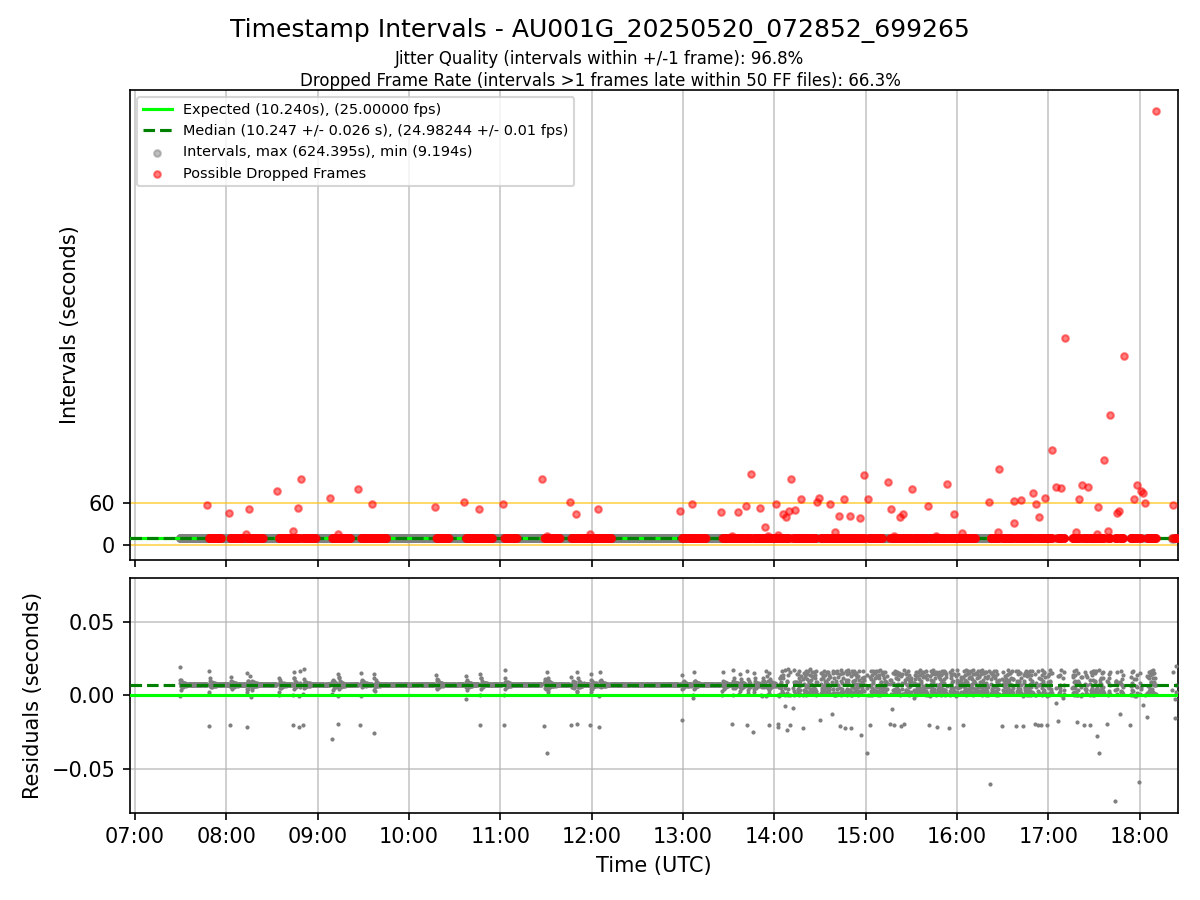Click the "Median (10.247 +/- 0.026 s)" legend entry
This screenshot has height=900, width=1200.
coord(375,130)
